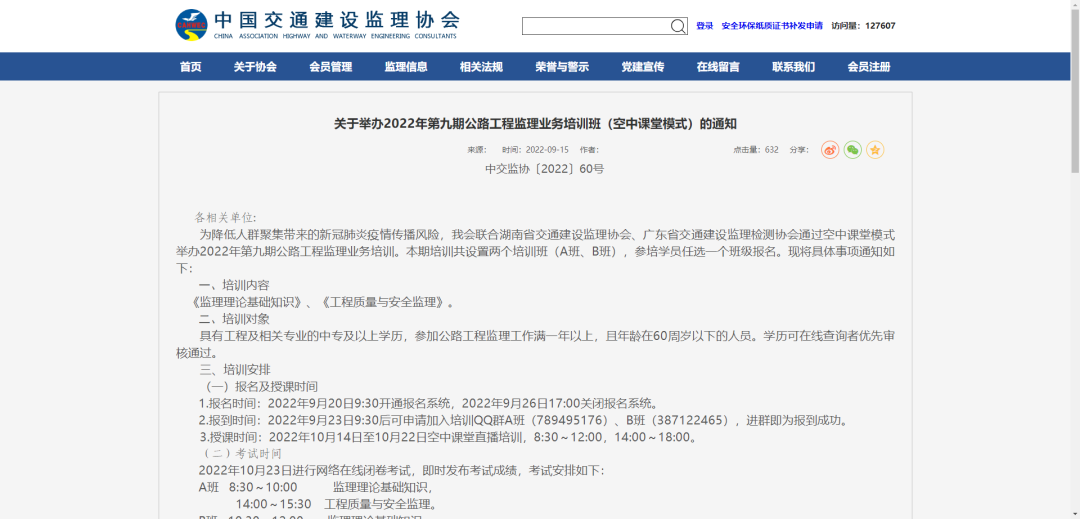1080x519 pixels.
Task: Open the 党建宣传 menu item
Action: point(643,67)
